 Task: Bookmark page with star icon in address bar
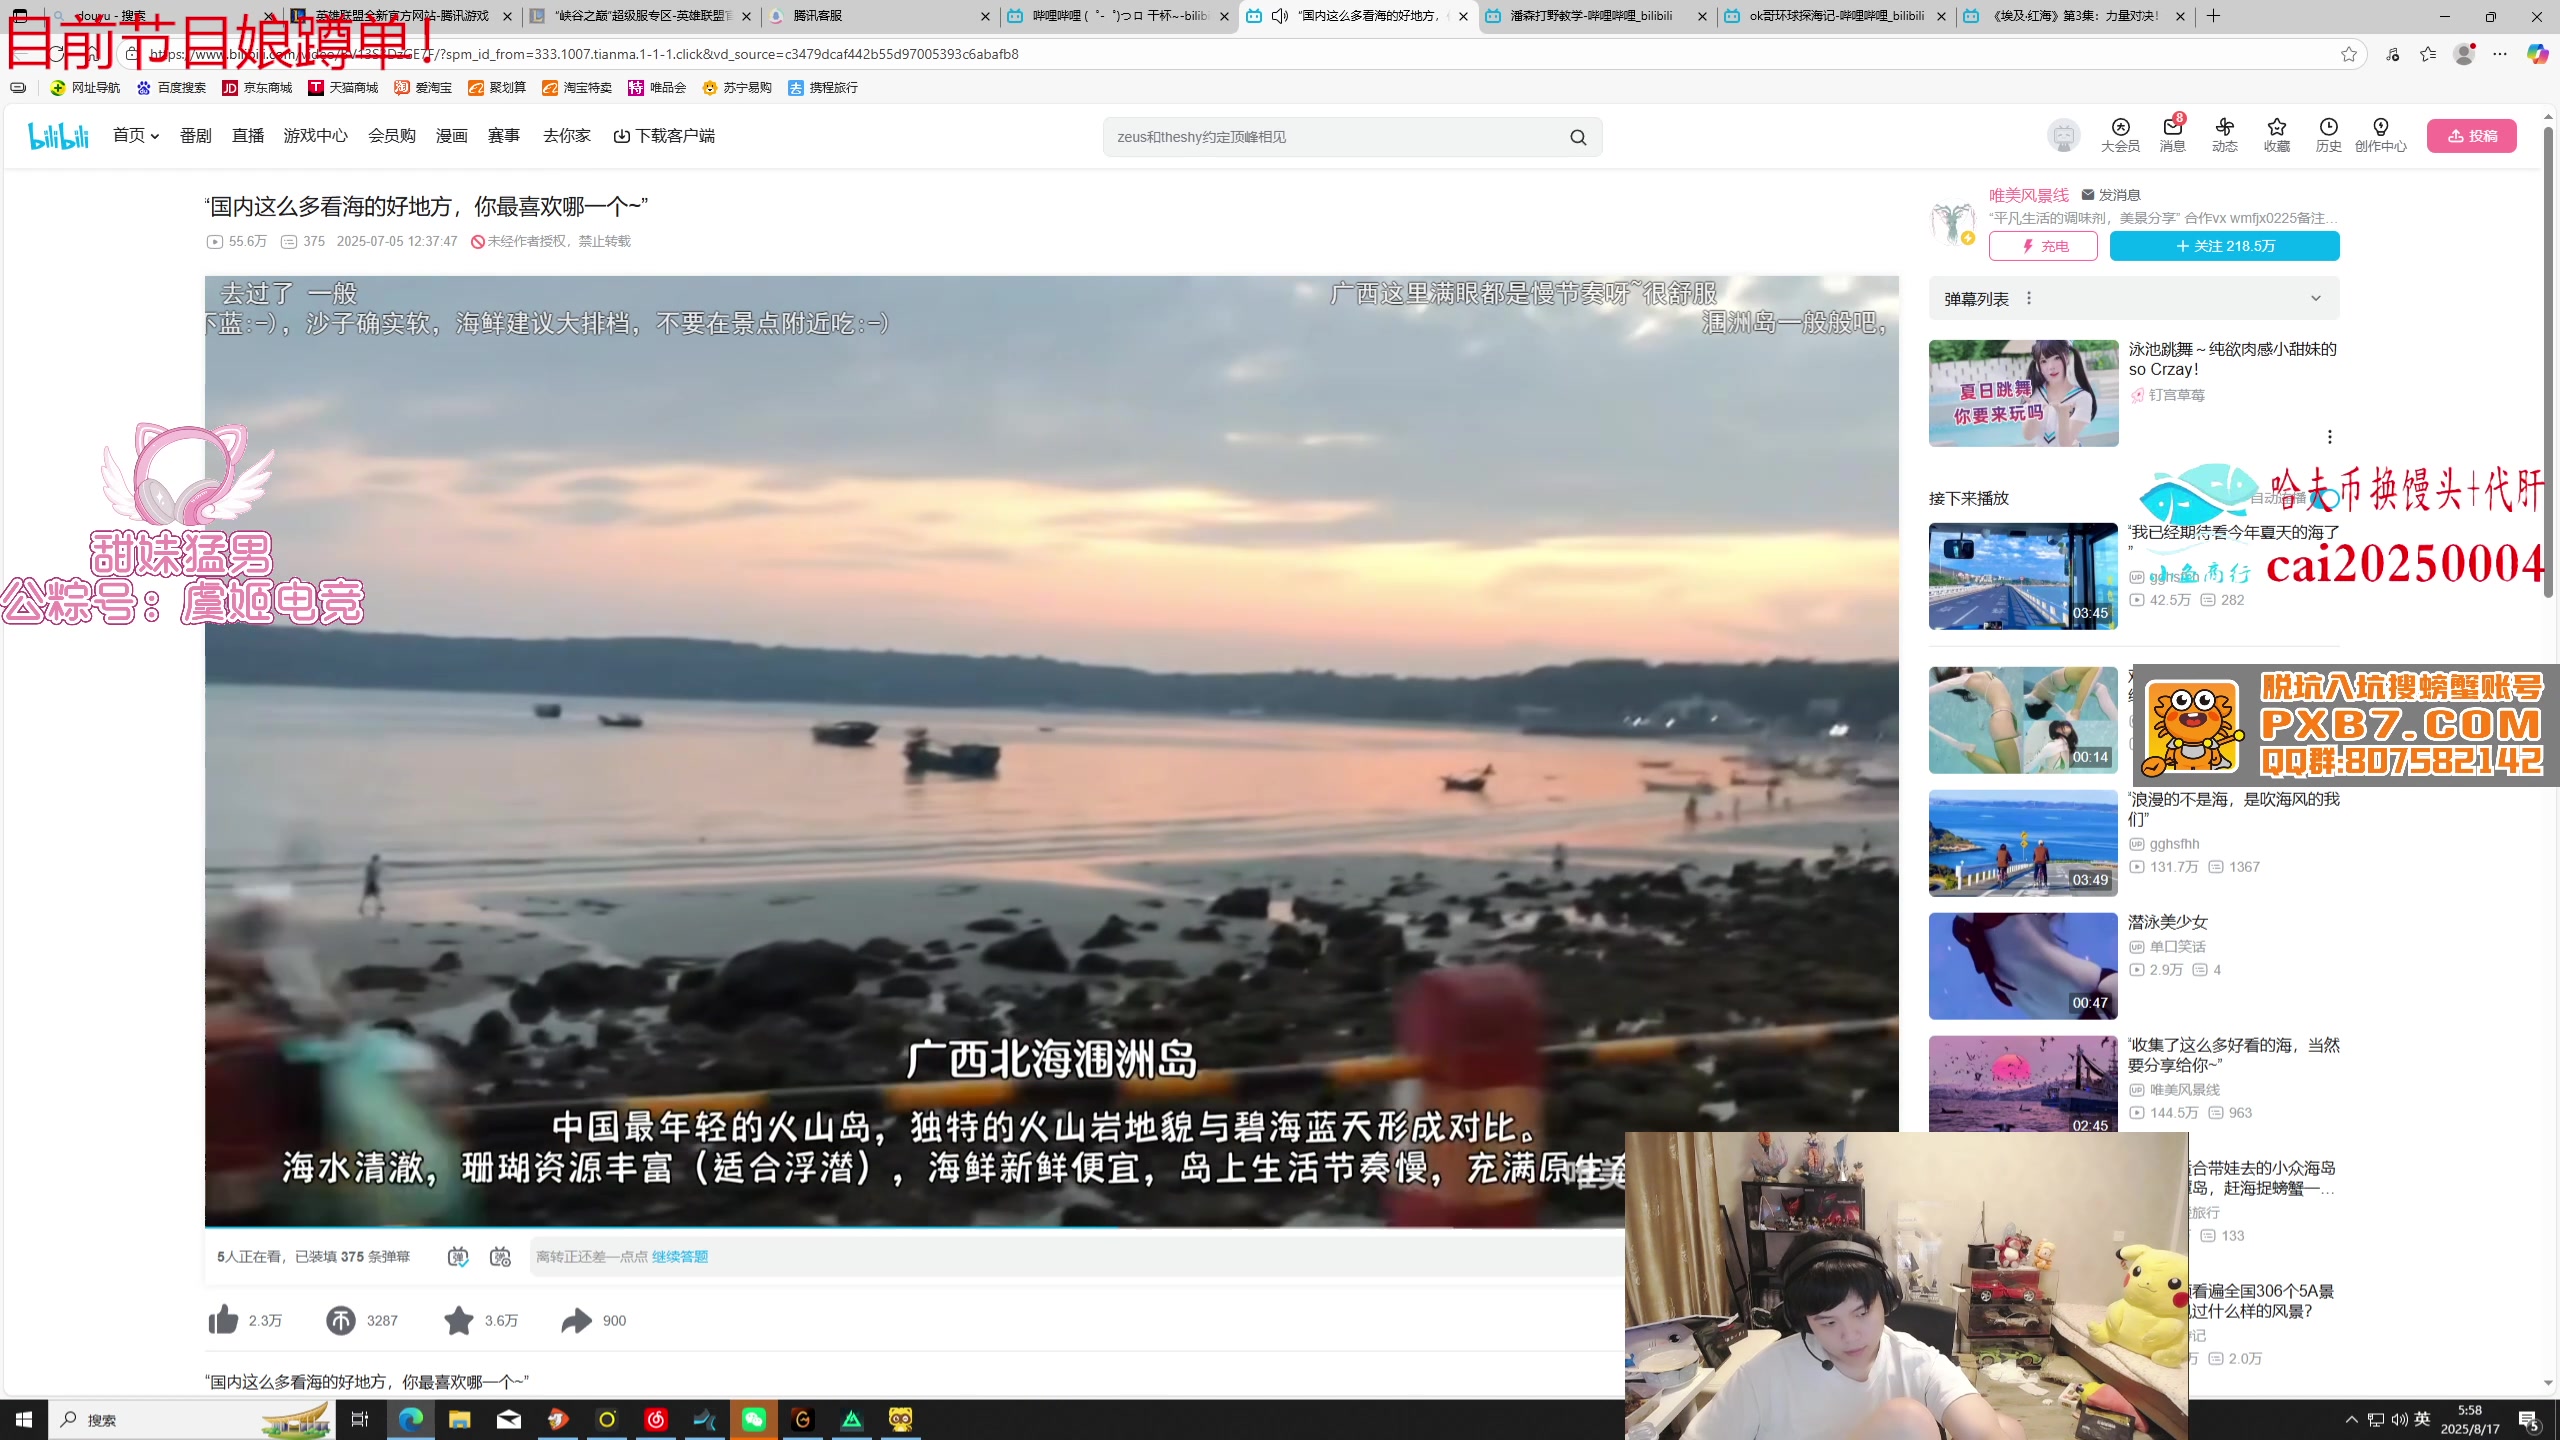point(2349,54)
